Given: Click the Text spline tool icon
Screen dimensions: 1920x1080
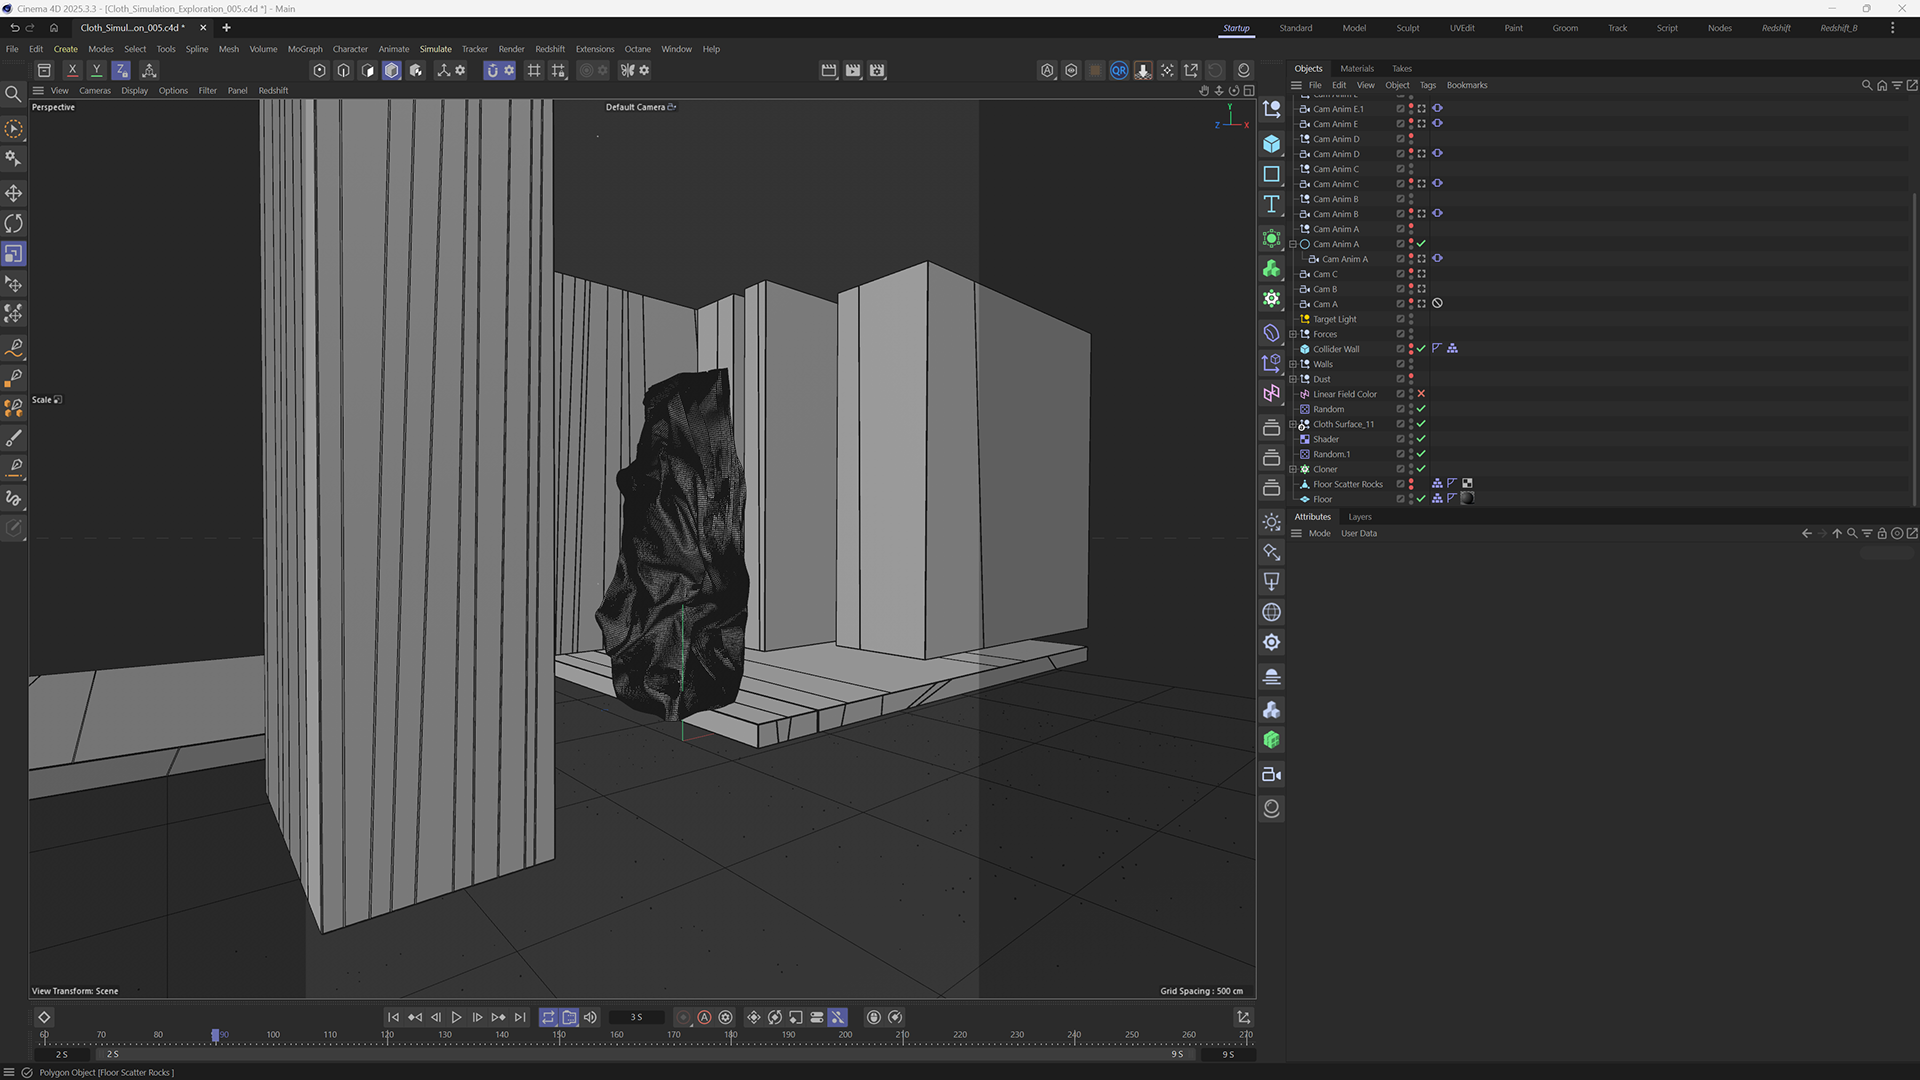Looking at the screenshot, I should (1271, 204).
